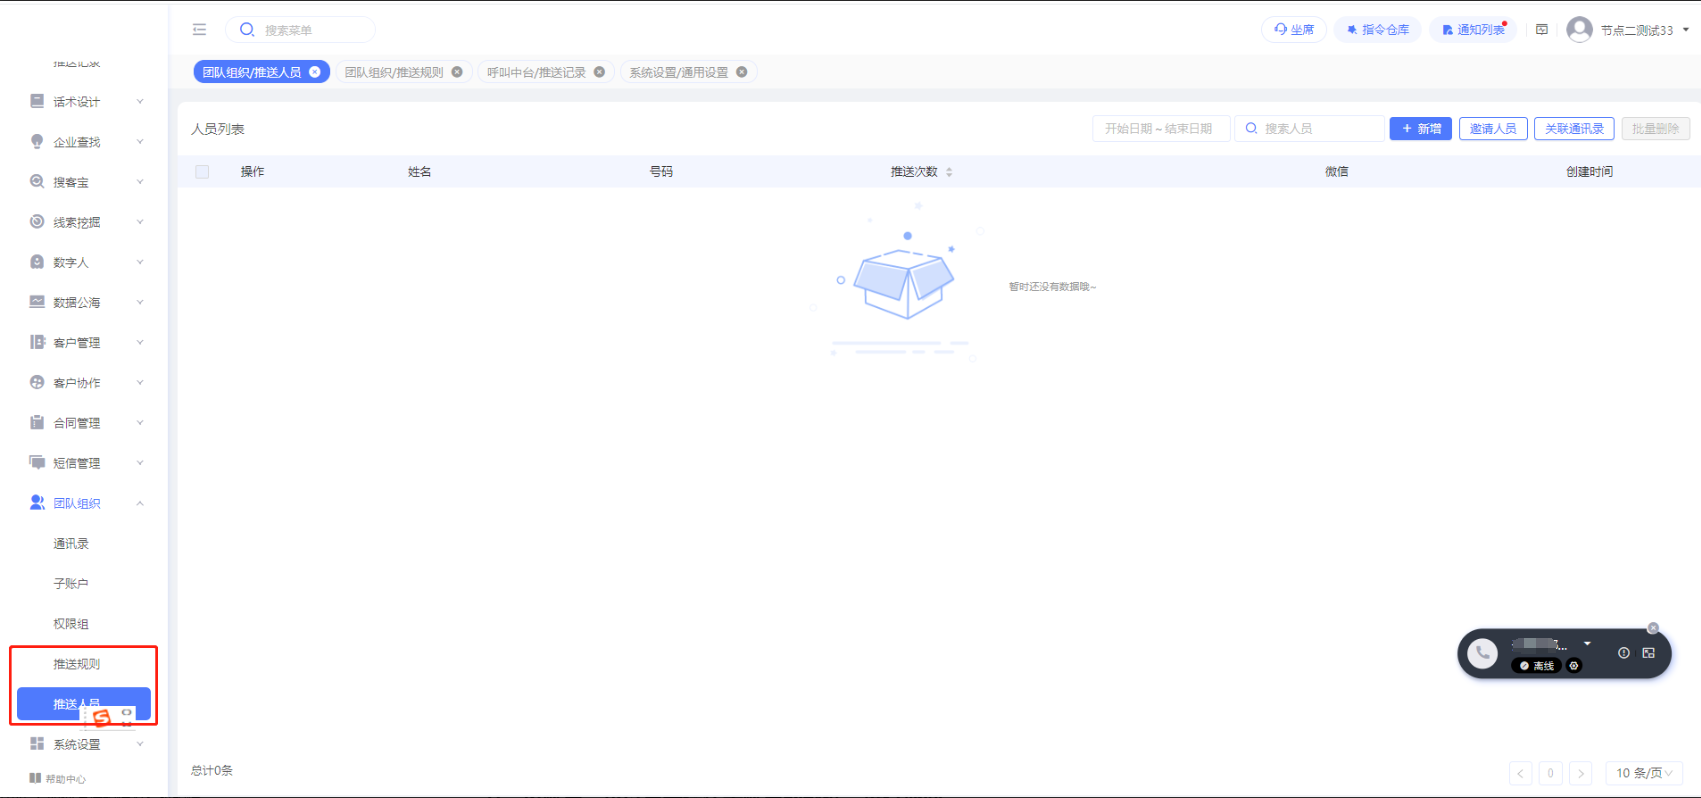Close the 团队组织/推送规则 tab
Image resolution: width=1701 pixels, height=798 pixels.
point(457,72)
